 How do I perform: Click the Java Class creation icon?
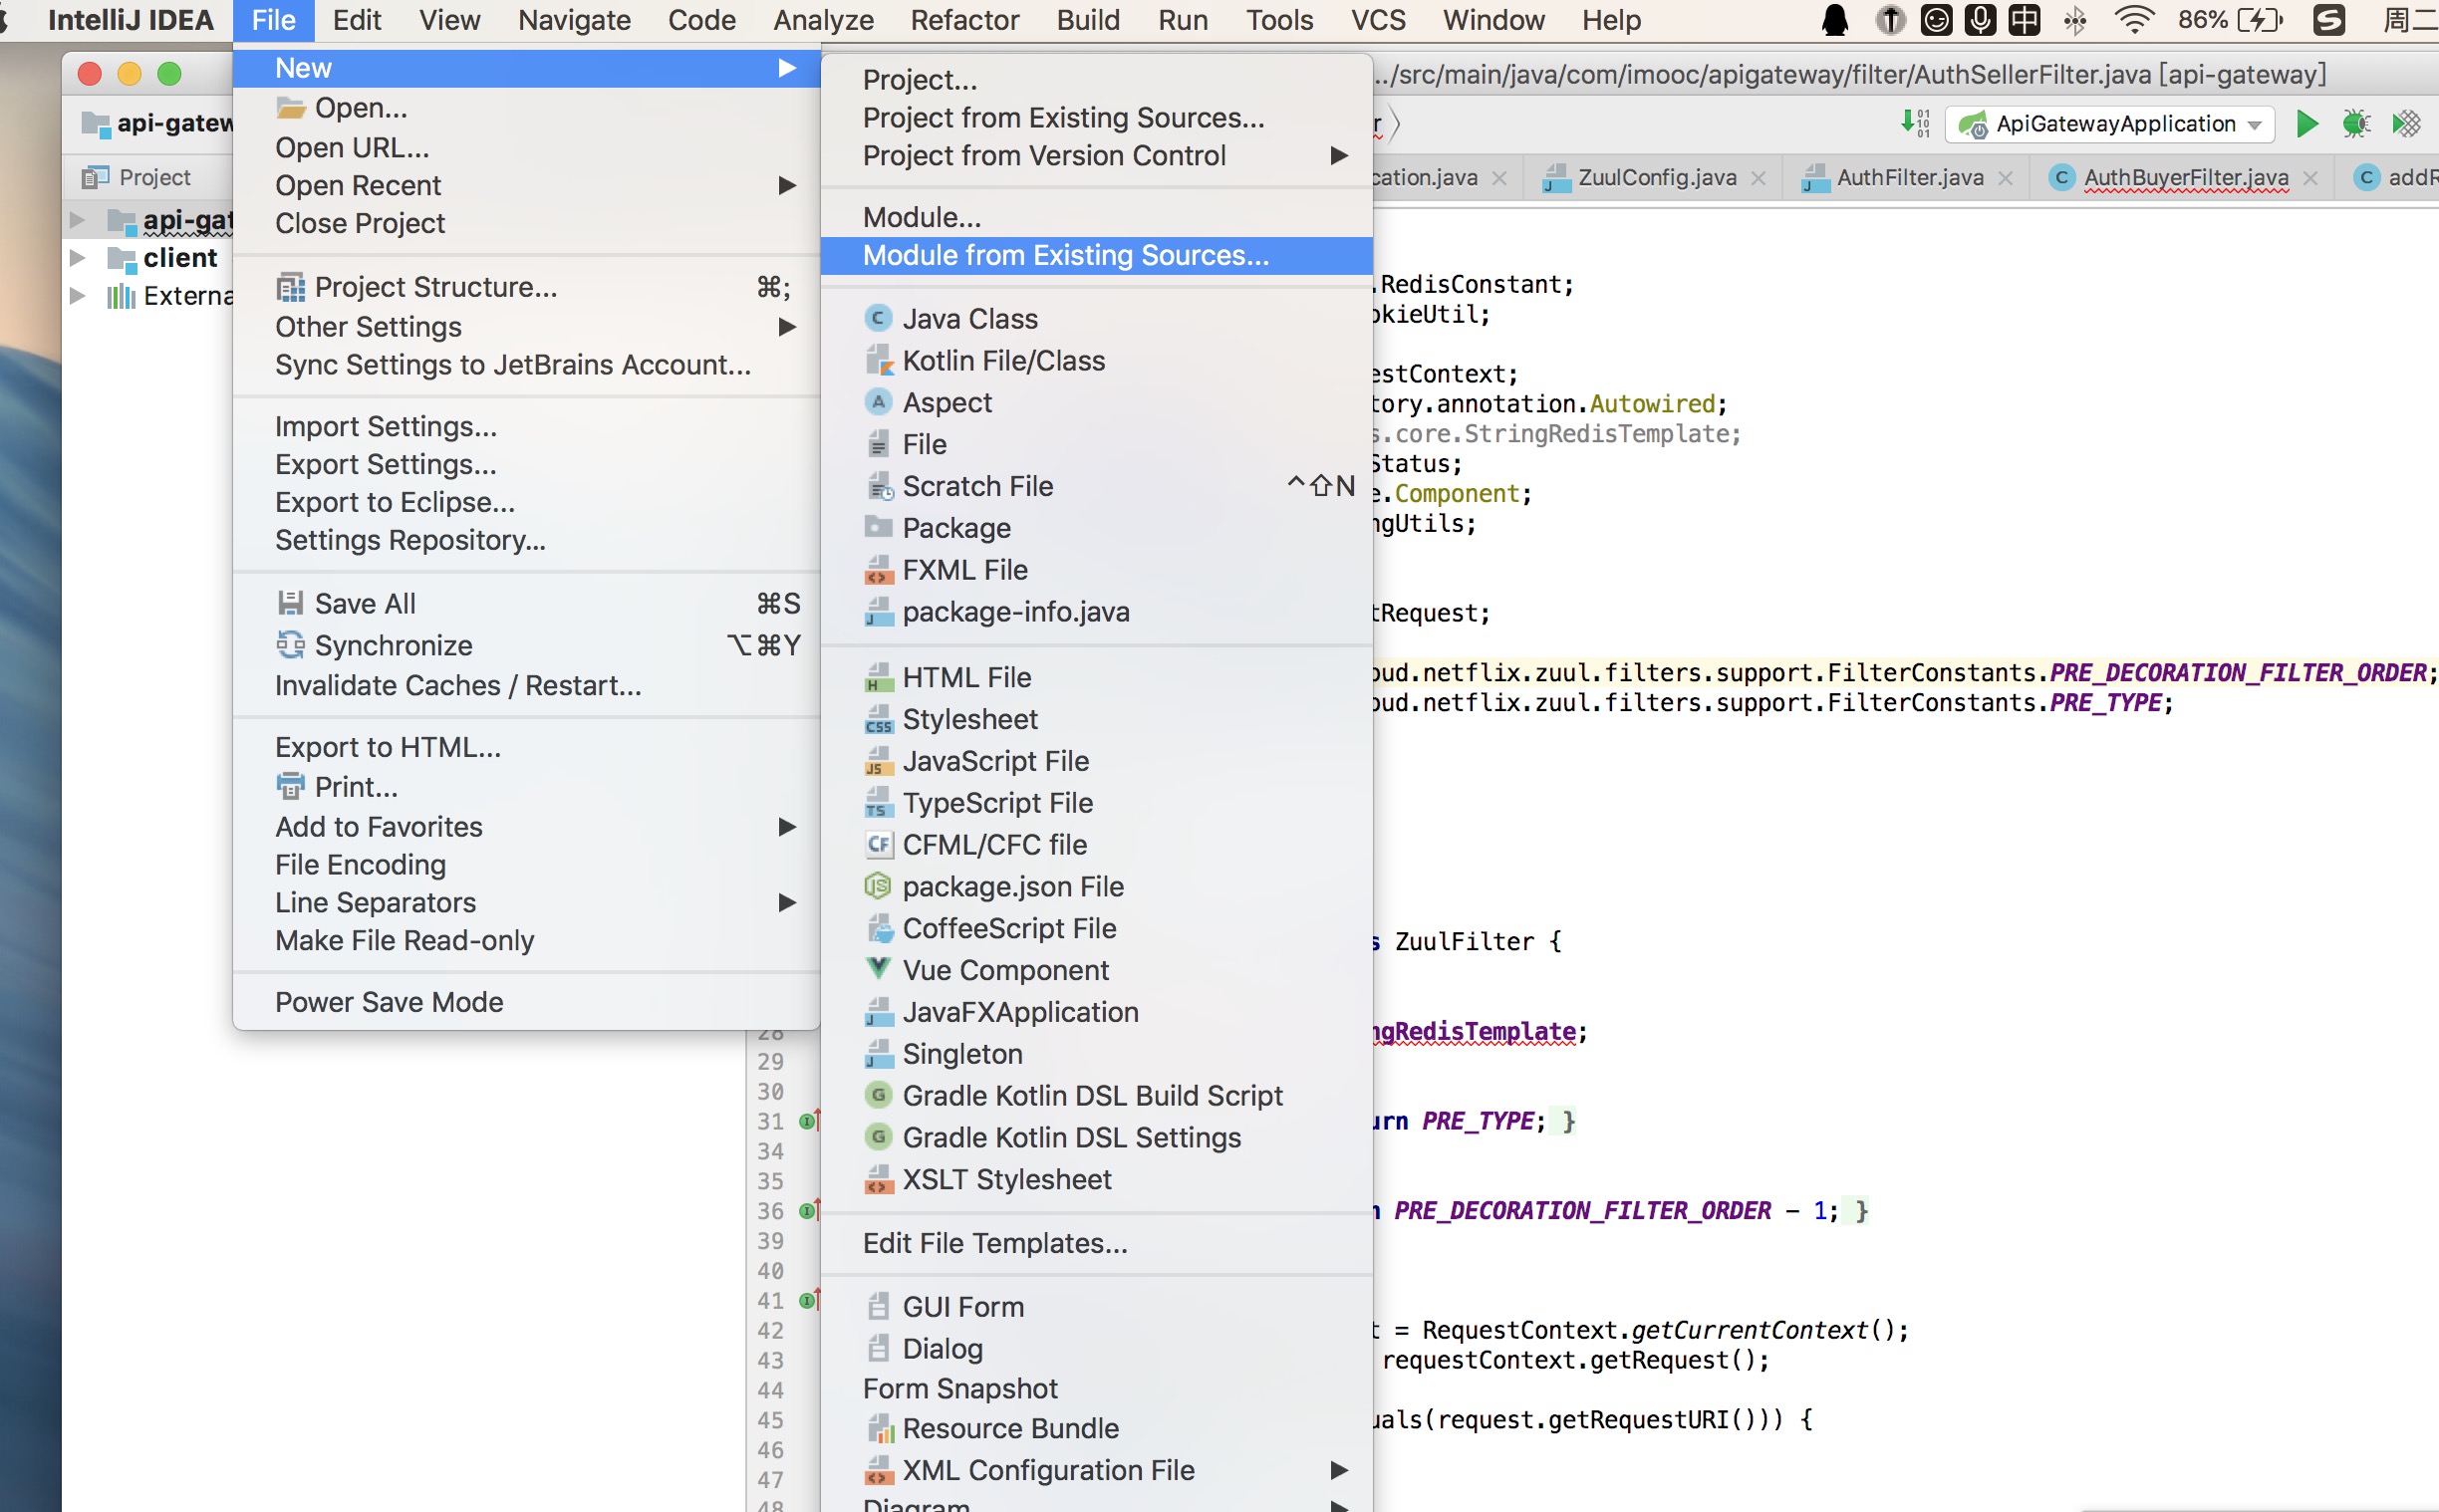coord(878,319)
